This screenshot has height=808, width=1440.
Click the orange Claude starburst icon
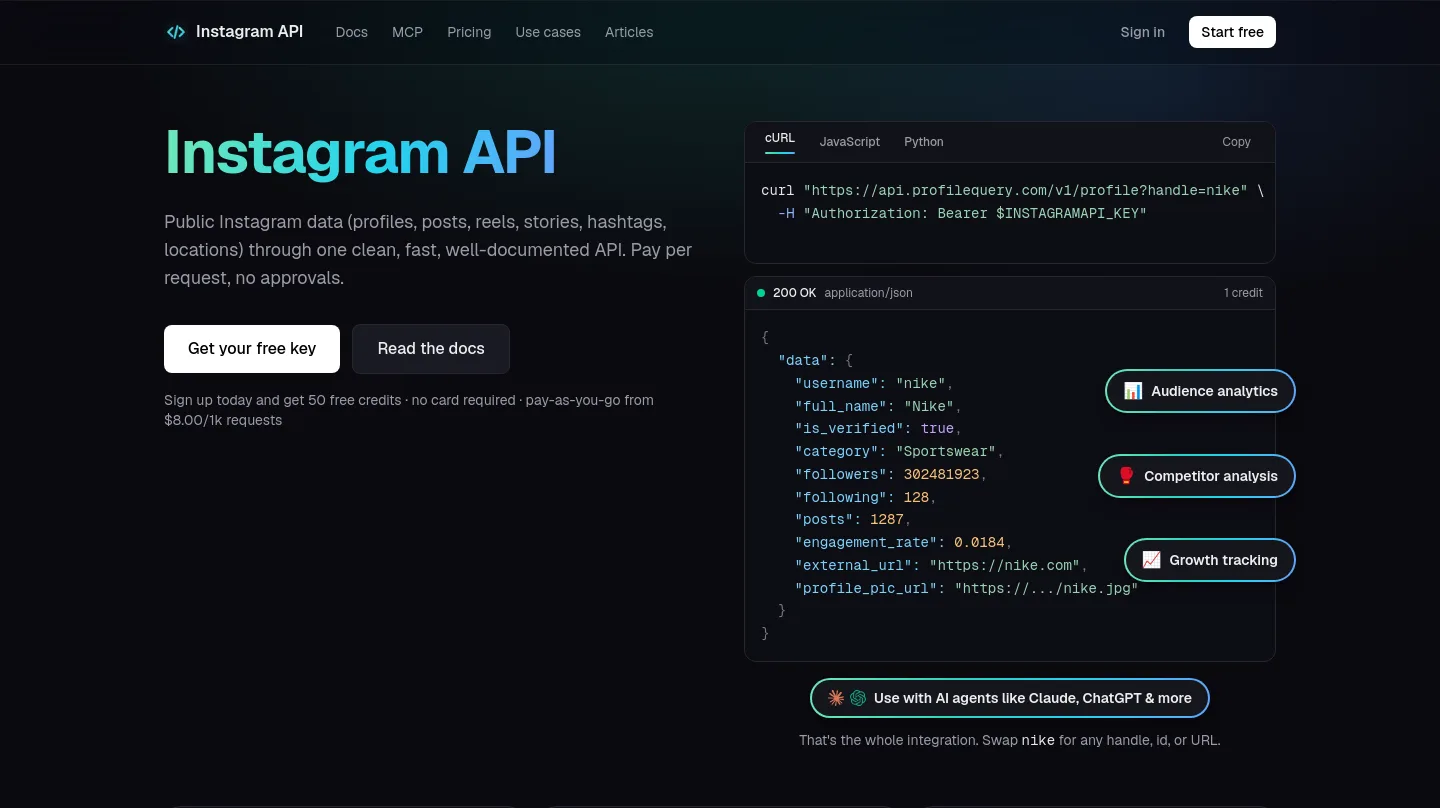(836, 698)
